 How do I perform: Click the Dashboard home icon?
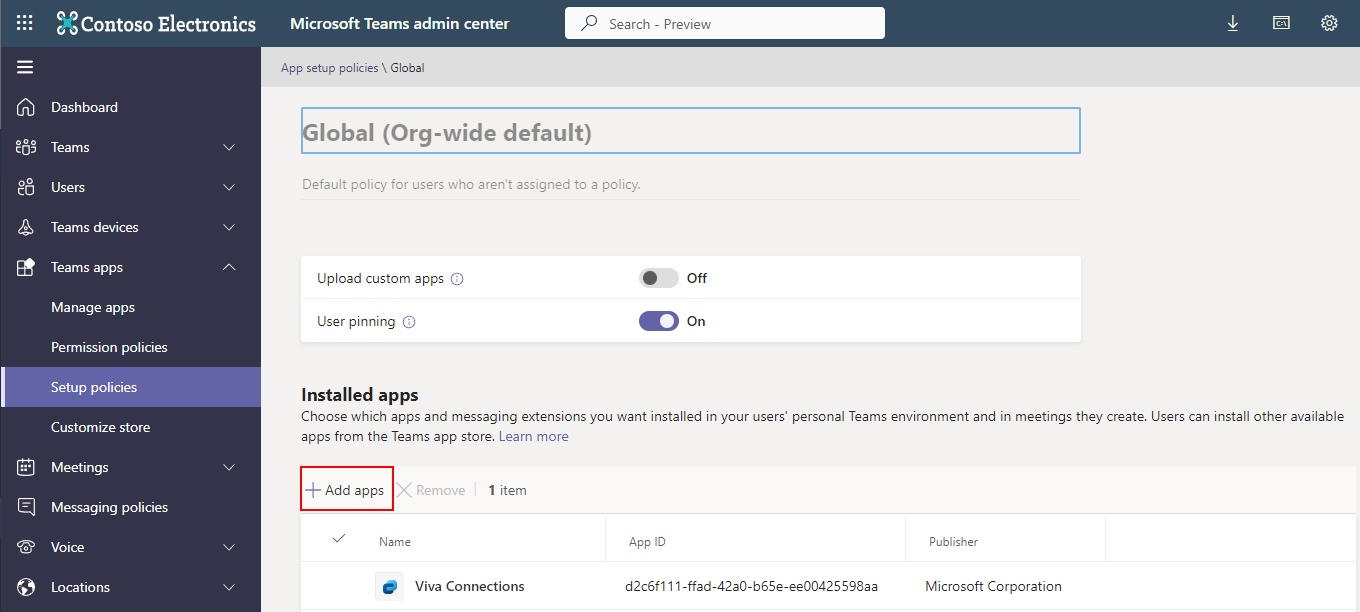[x=26, y=107]
